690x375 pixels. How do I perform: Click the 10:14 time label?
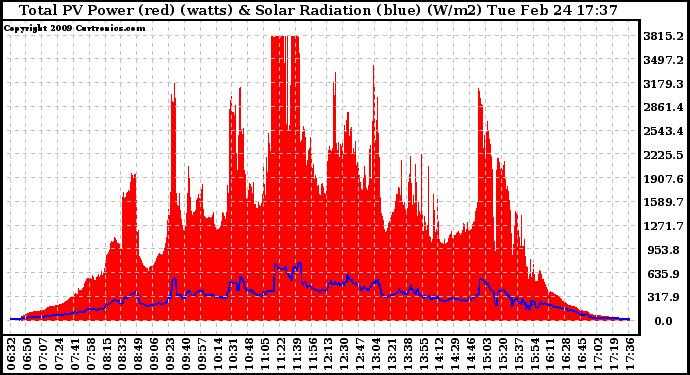[x=217, y=353]
